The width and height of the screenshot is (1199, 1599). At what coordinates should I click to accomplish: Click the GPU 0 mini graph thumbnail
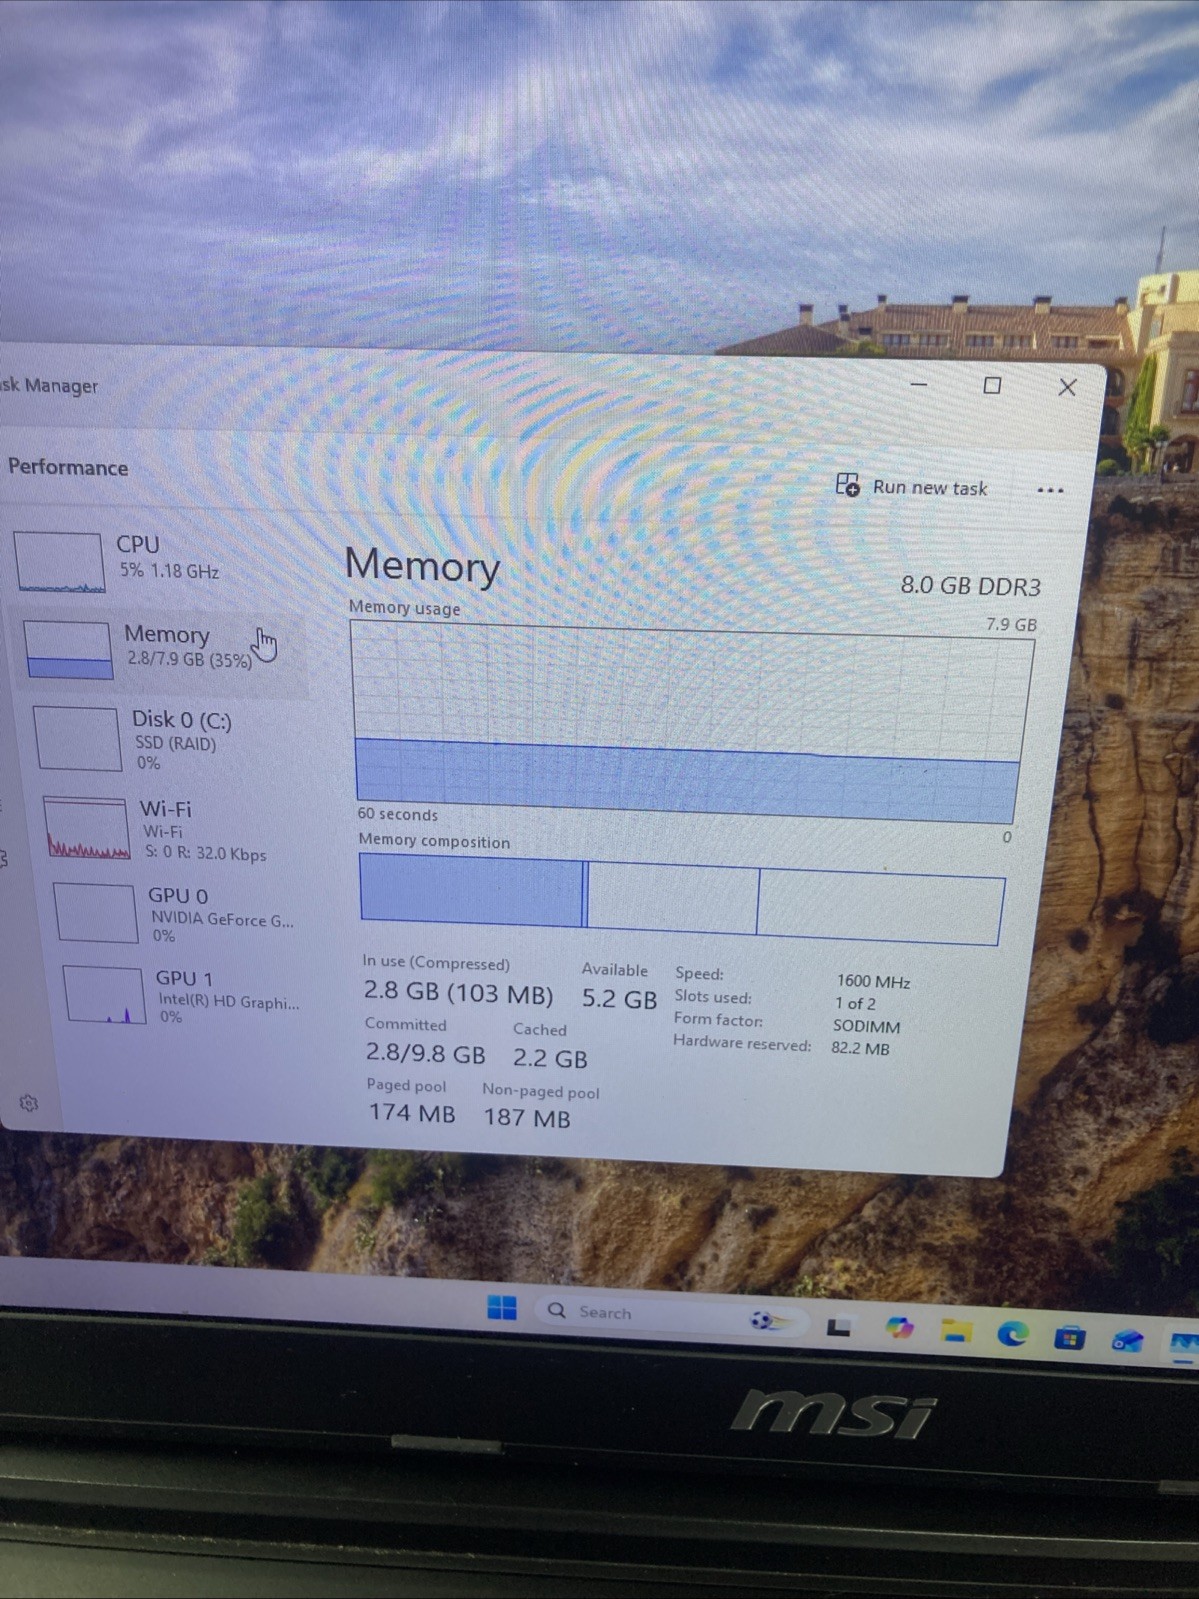[95, 913]
